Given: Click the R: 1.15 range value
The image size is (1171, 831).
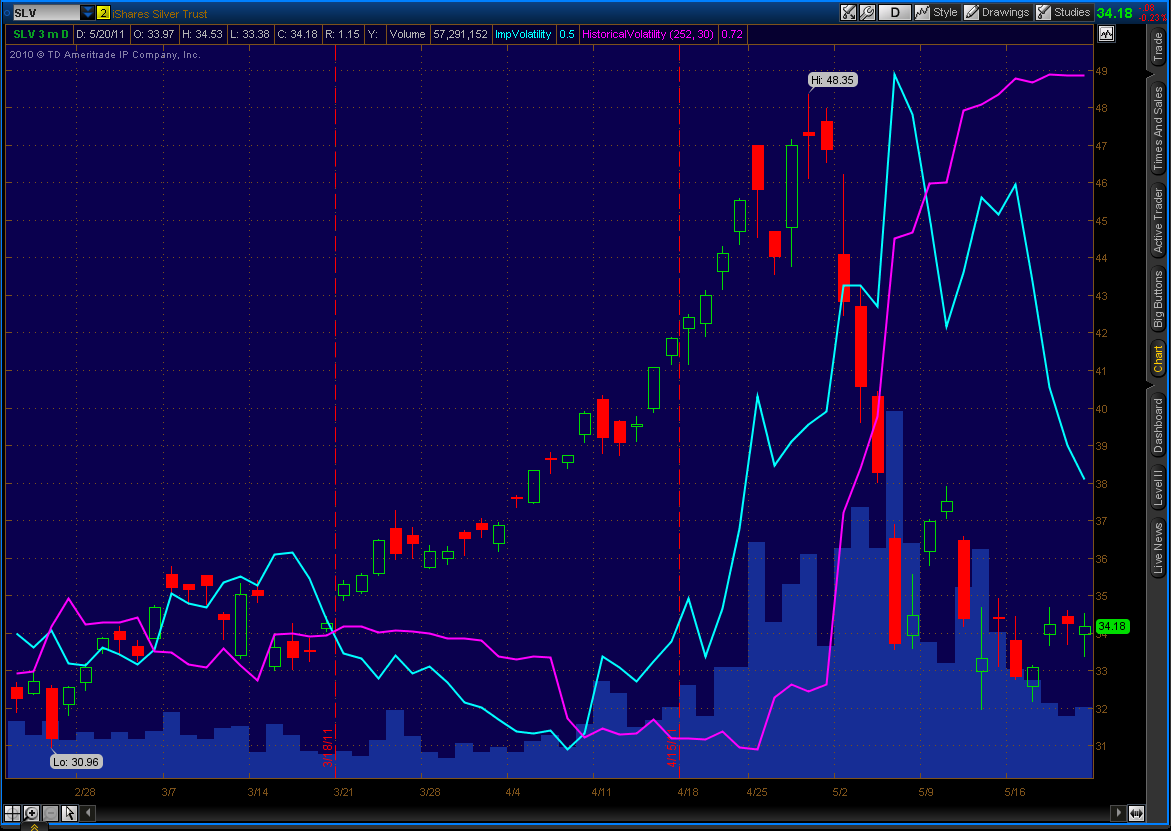Looking at the screenshot, I should click(343, 34).
